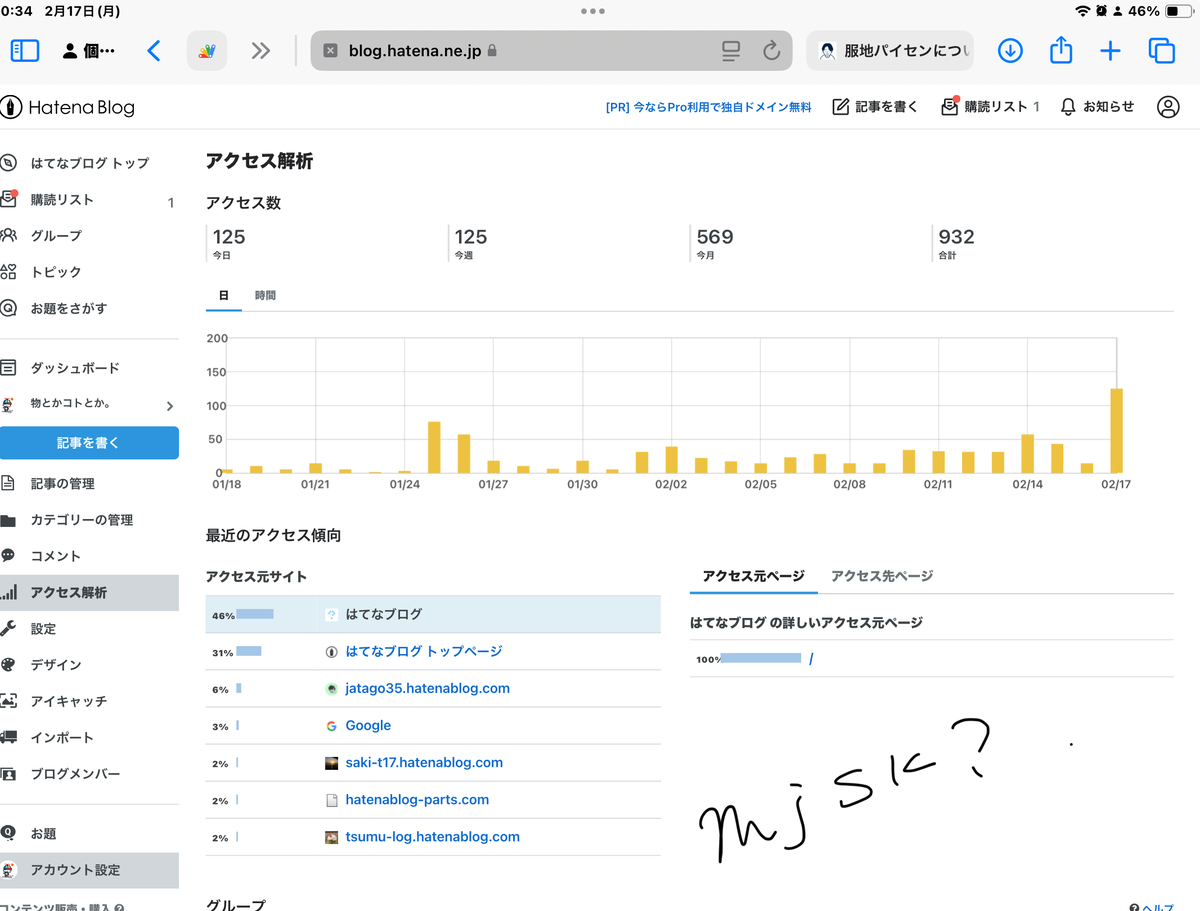Tap the three-dot multitasking control at top

click(x=592, y=11)
